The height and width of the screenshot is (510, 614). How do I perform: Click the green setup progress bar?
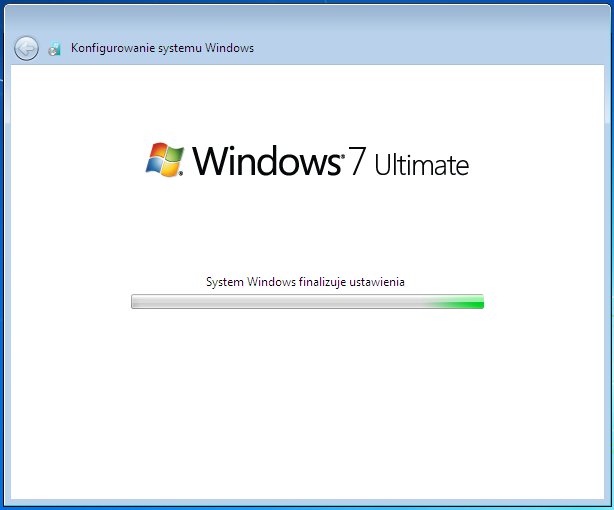coord(307,302)
